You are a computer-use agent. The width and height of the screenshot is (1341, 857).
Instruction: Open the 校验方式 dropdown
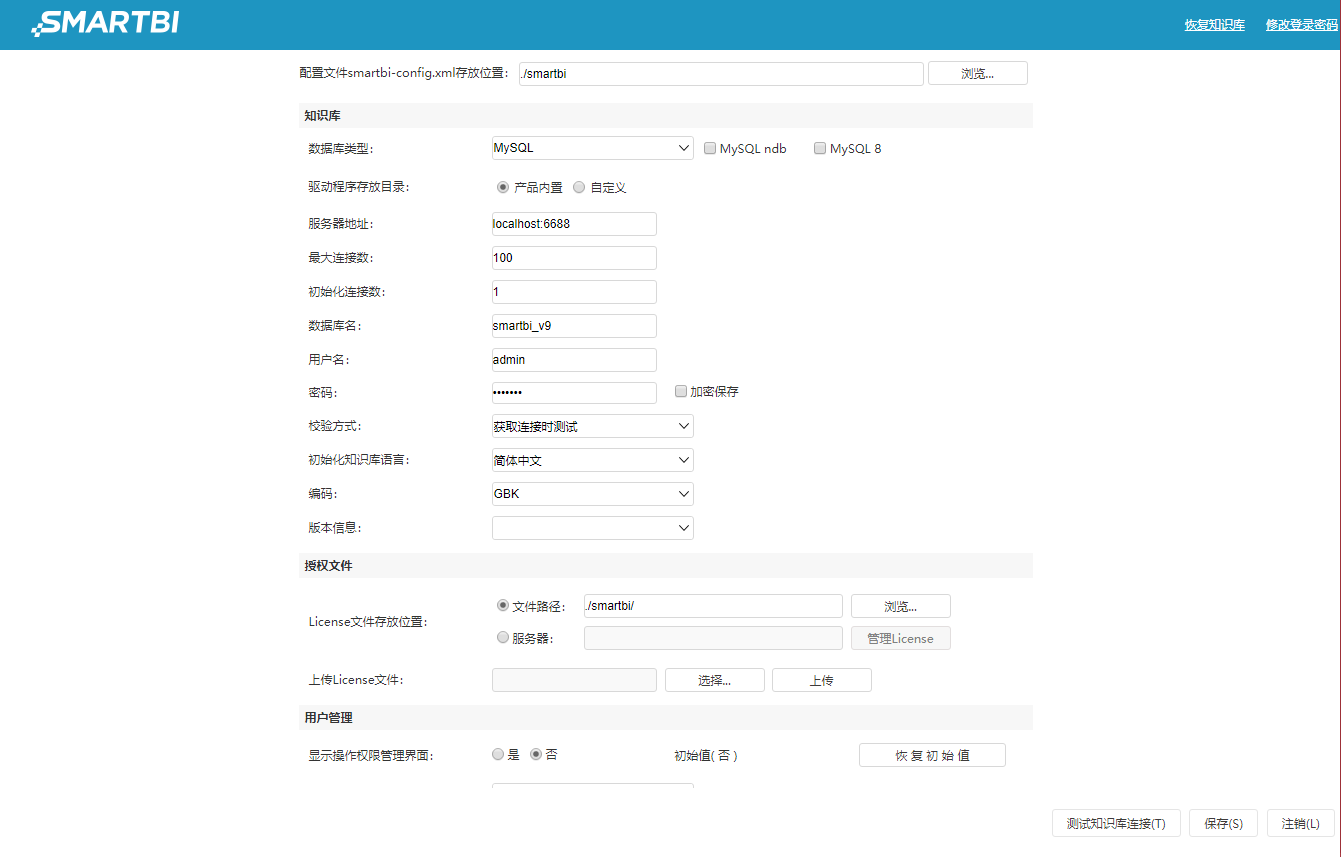[x=592, y=426]
